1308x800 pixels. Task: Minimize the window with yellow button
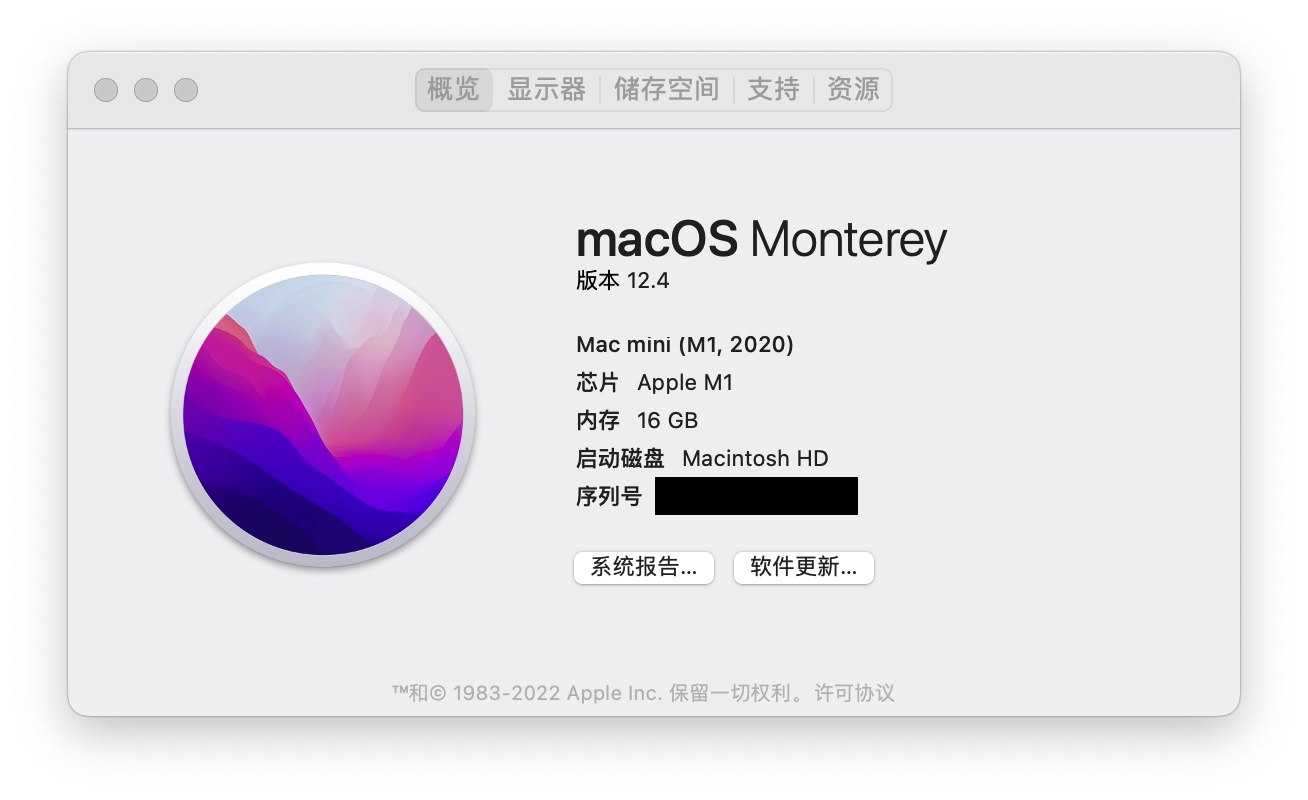[146, 90]
